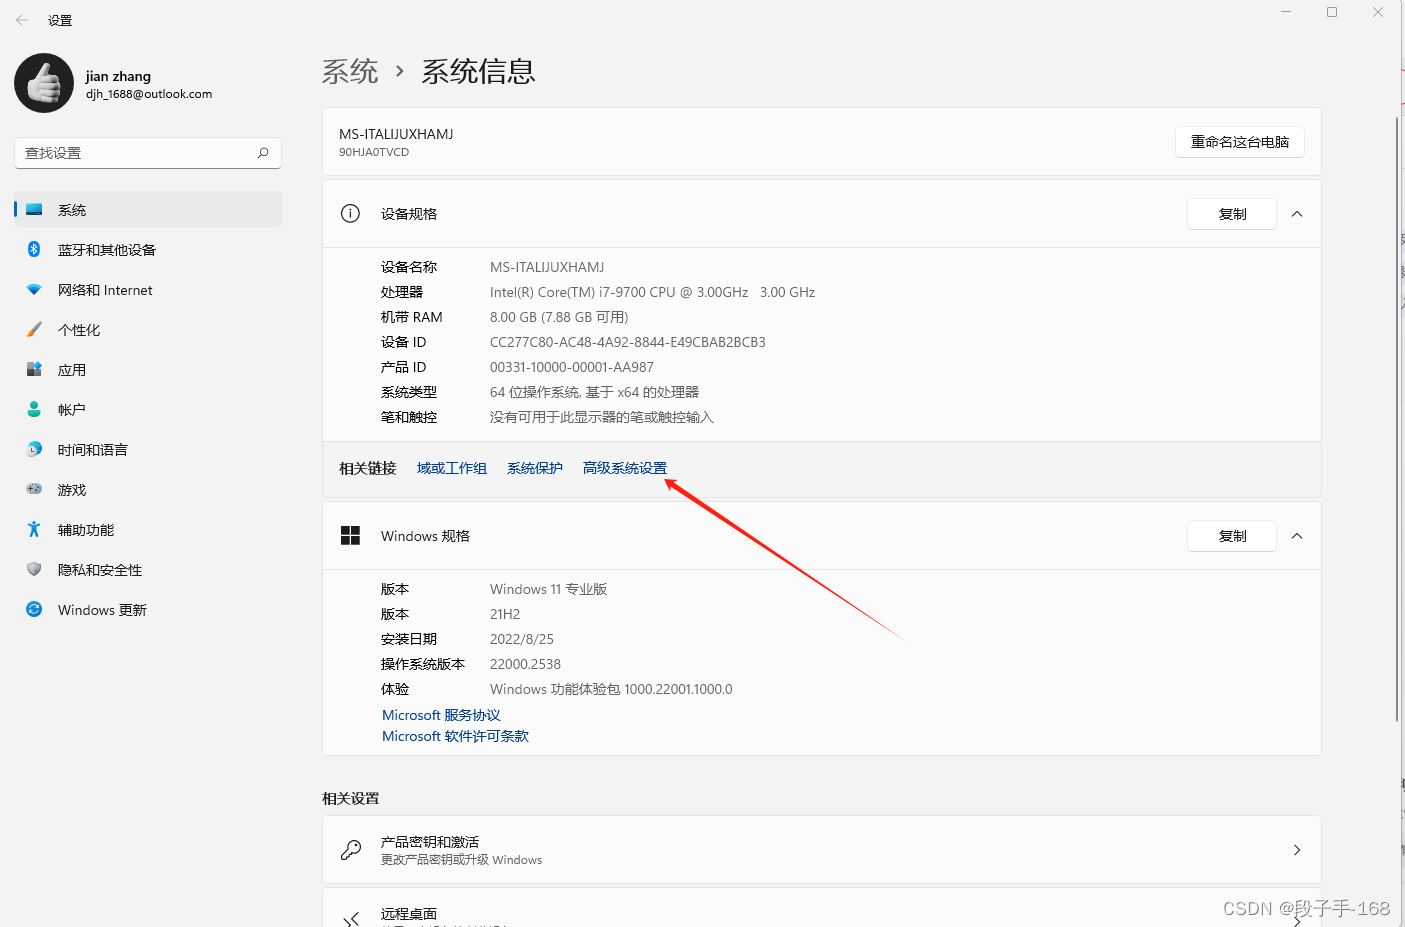Click the sync icon for Windows 更新

34,610
